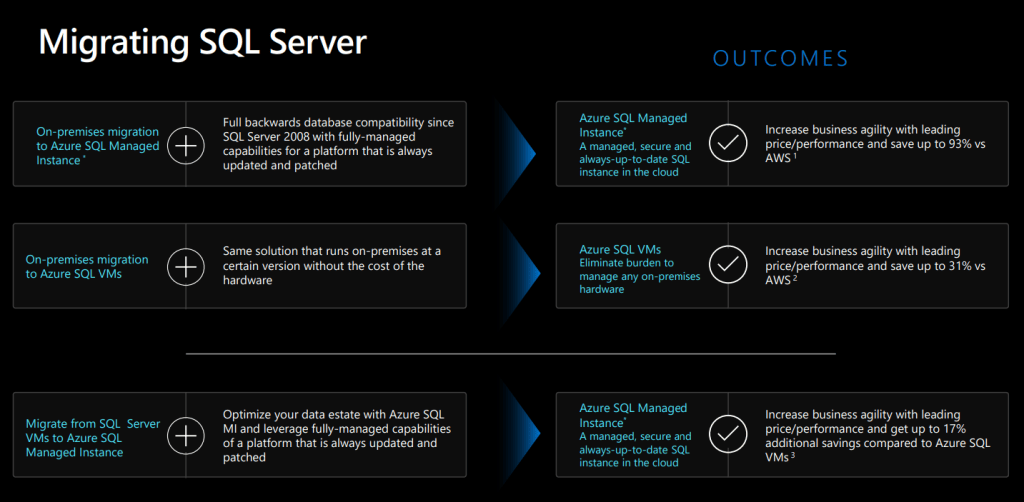Select the Migrating SQL Server title
This screenshot has width=1024, height=502.
[x=202, y=43]
